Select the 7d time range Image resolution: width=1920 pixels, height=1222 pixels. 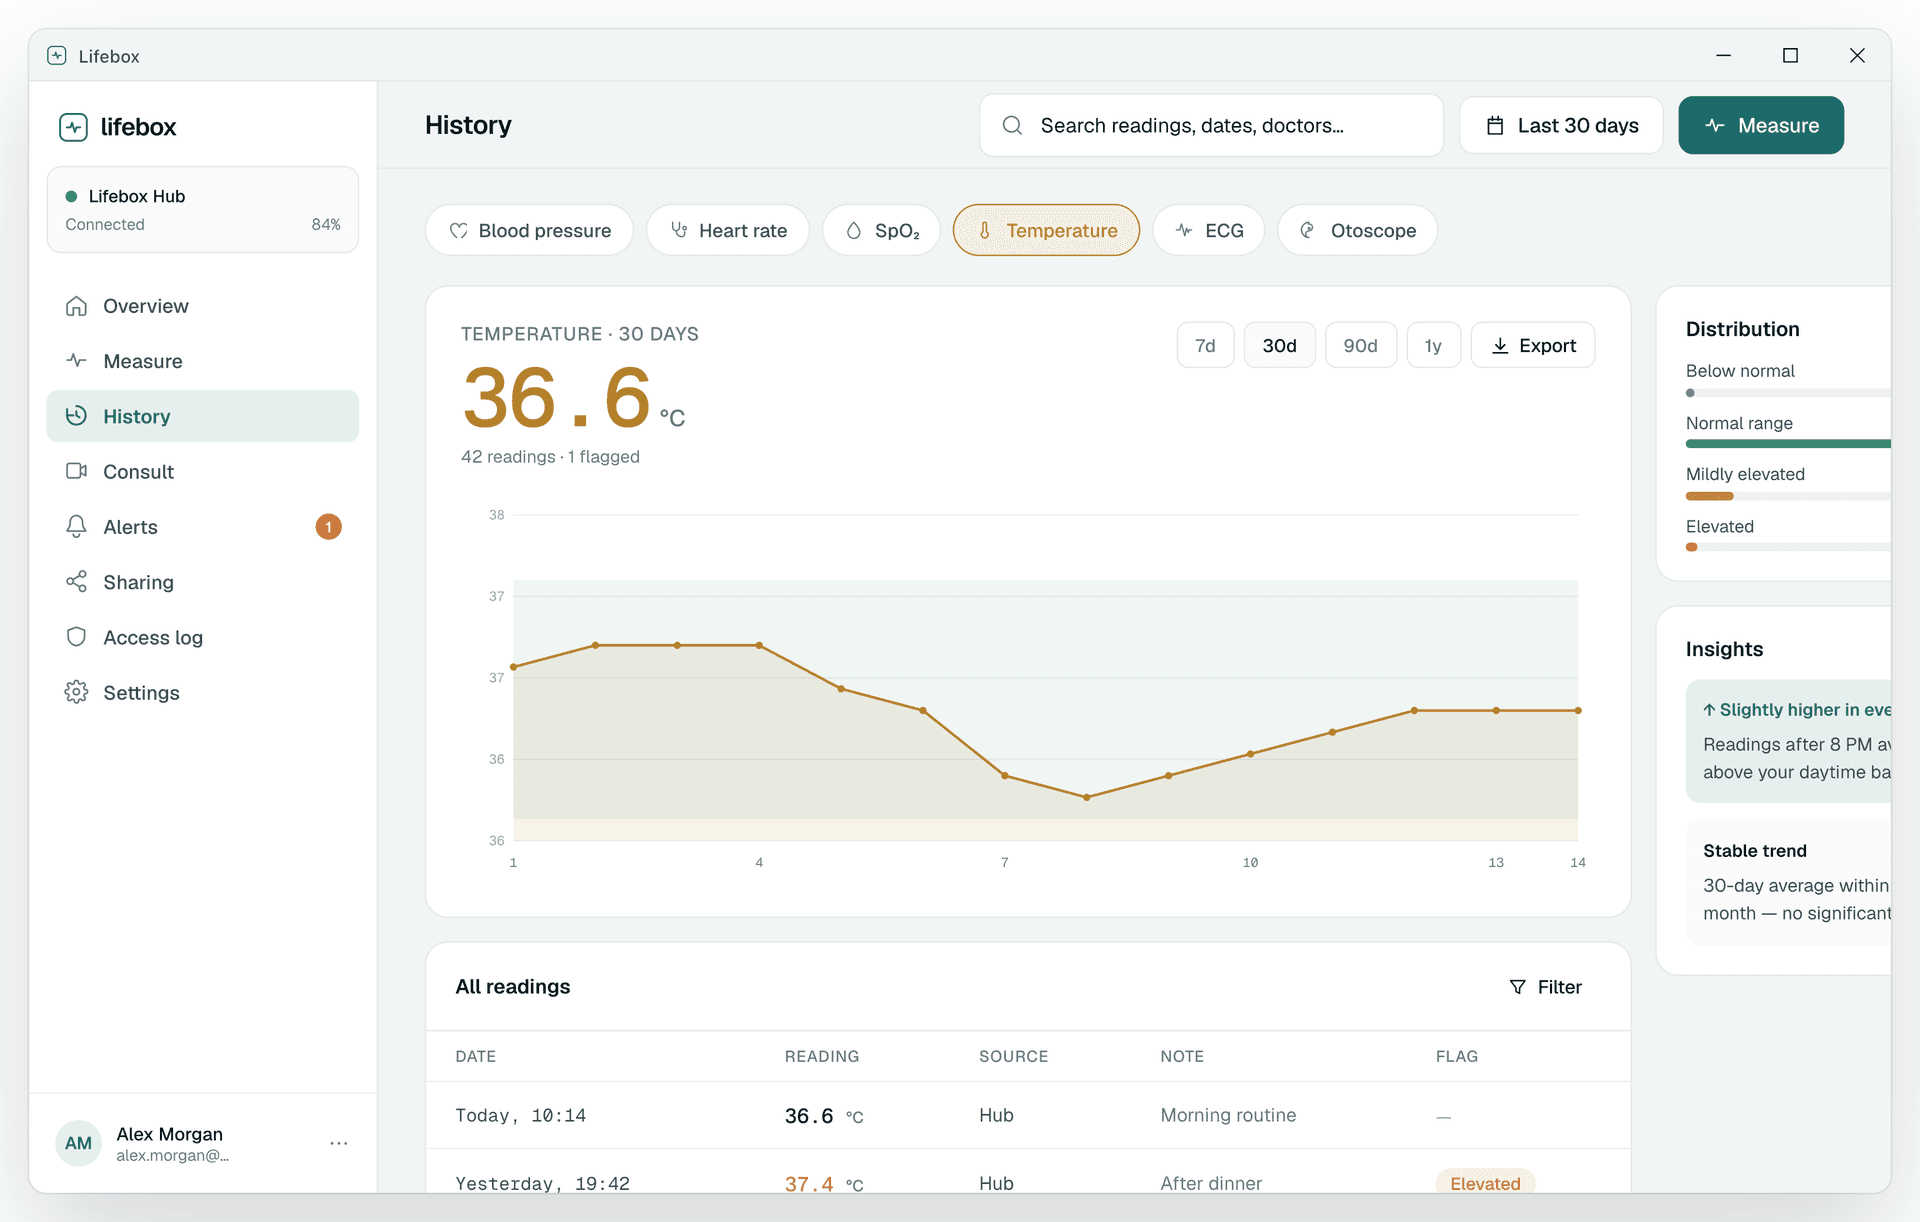[1205, 345]
